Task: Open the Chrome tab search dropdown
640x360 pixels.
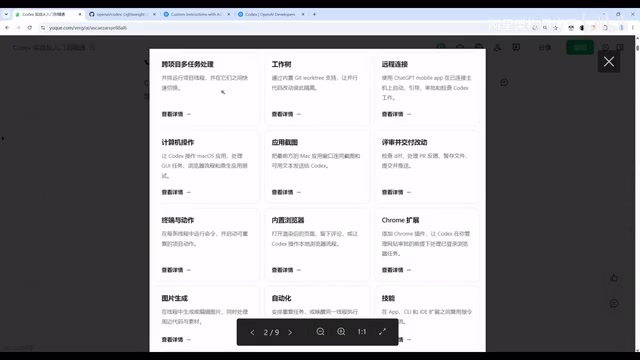Action: point(6,14)
